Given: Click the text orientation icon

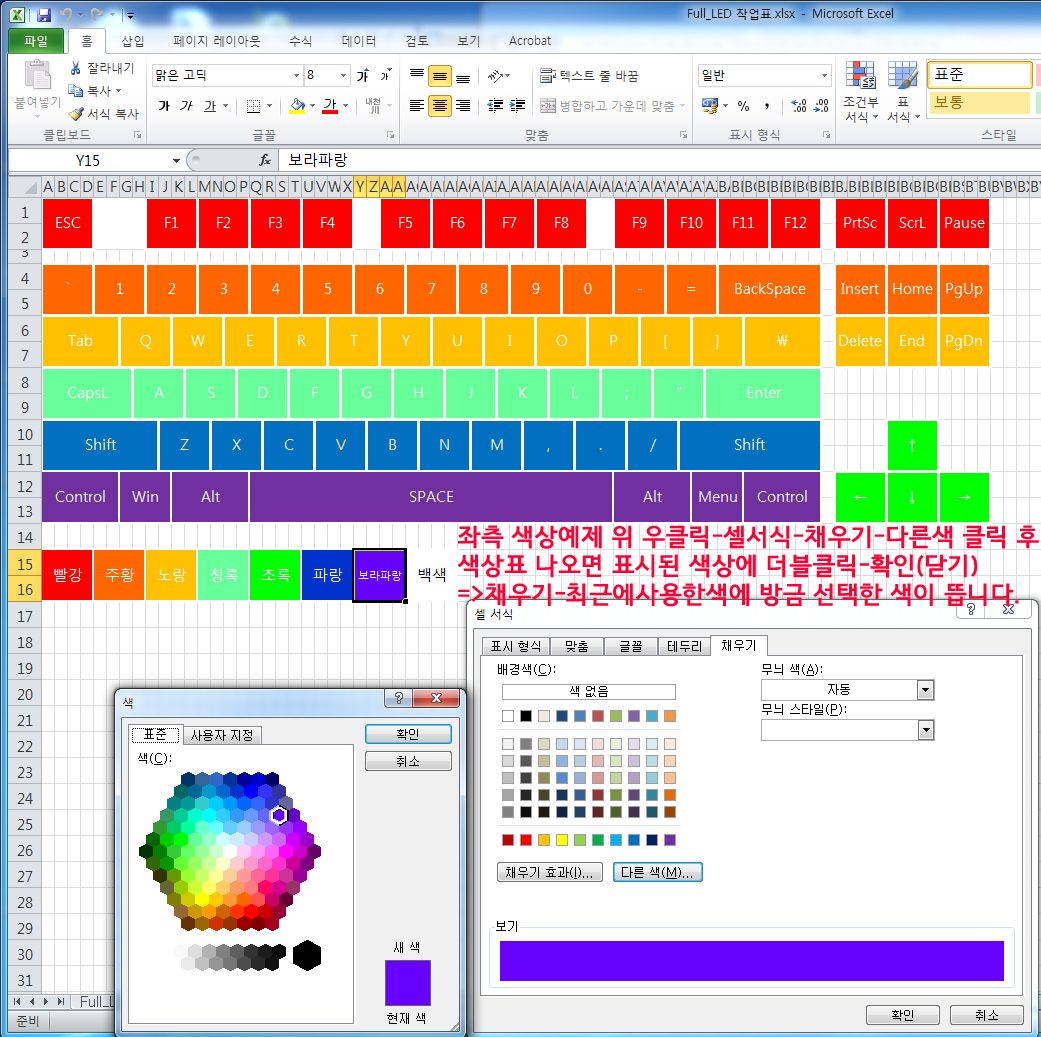Looking at the screenshot, I should (x=496, y=76).
